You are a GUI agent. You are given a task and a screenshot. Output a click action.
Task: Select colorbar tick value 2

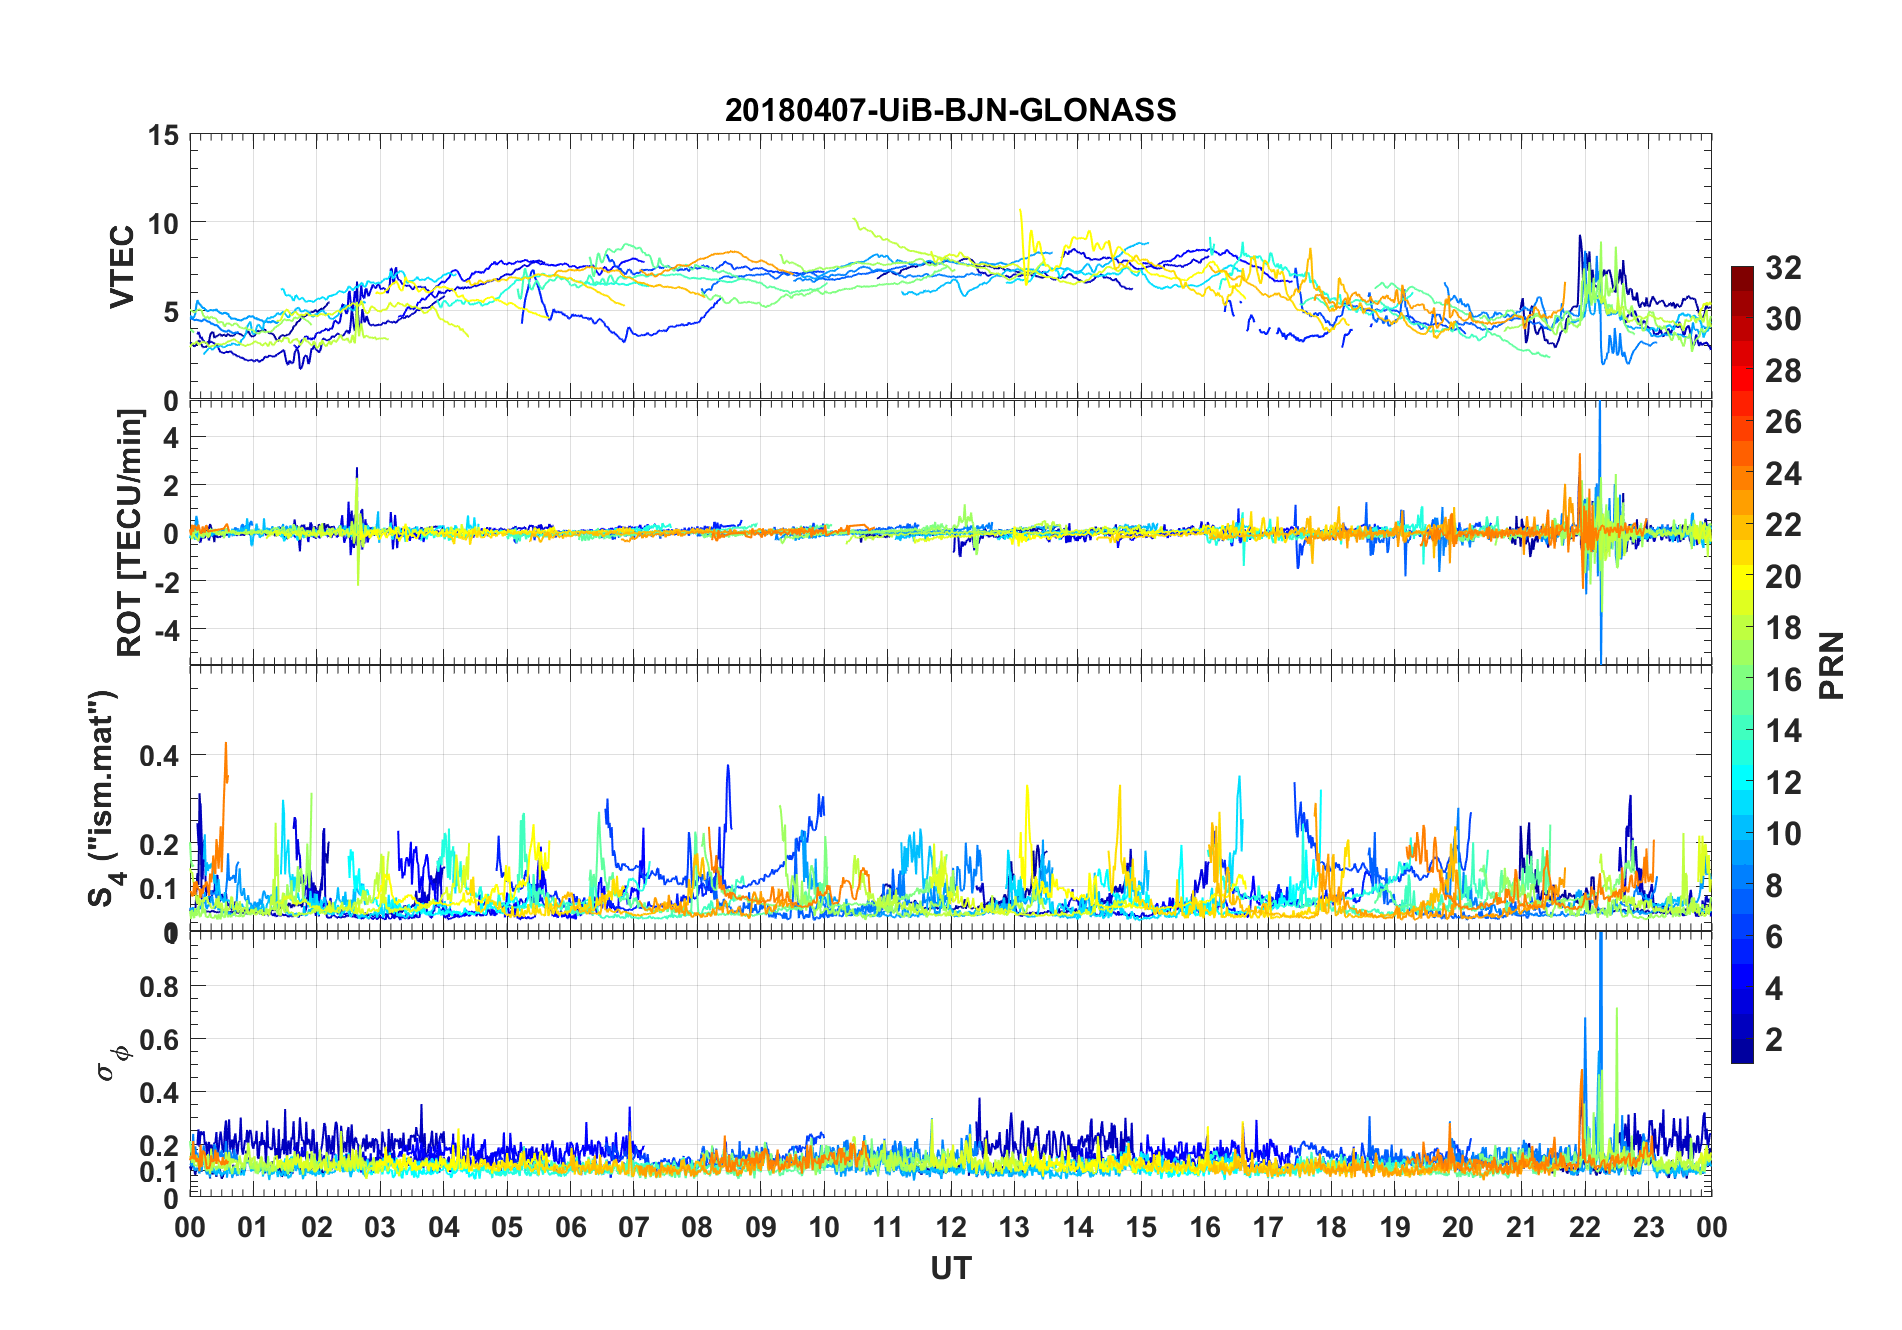1774,1039
